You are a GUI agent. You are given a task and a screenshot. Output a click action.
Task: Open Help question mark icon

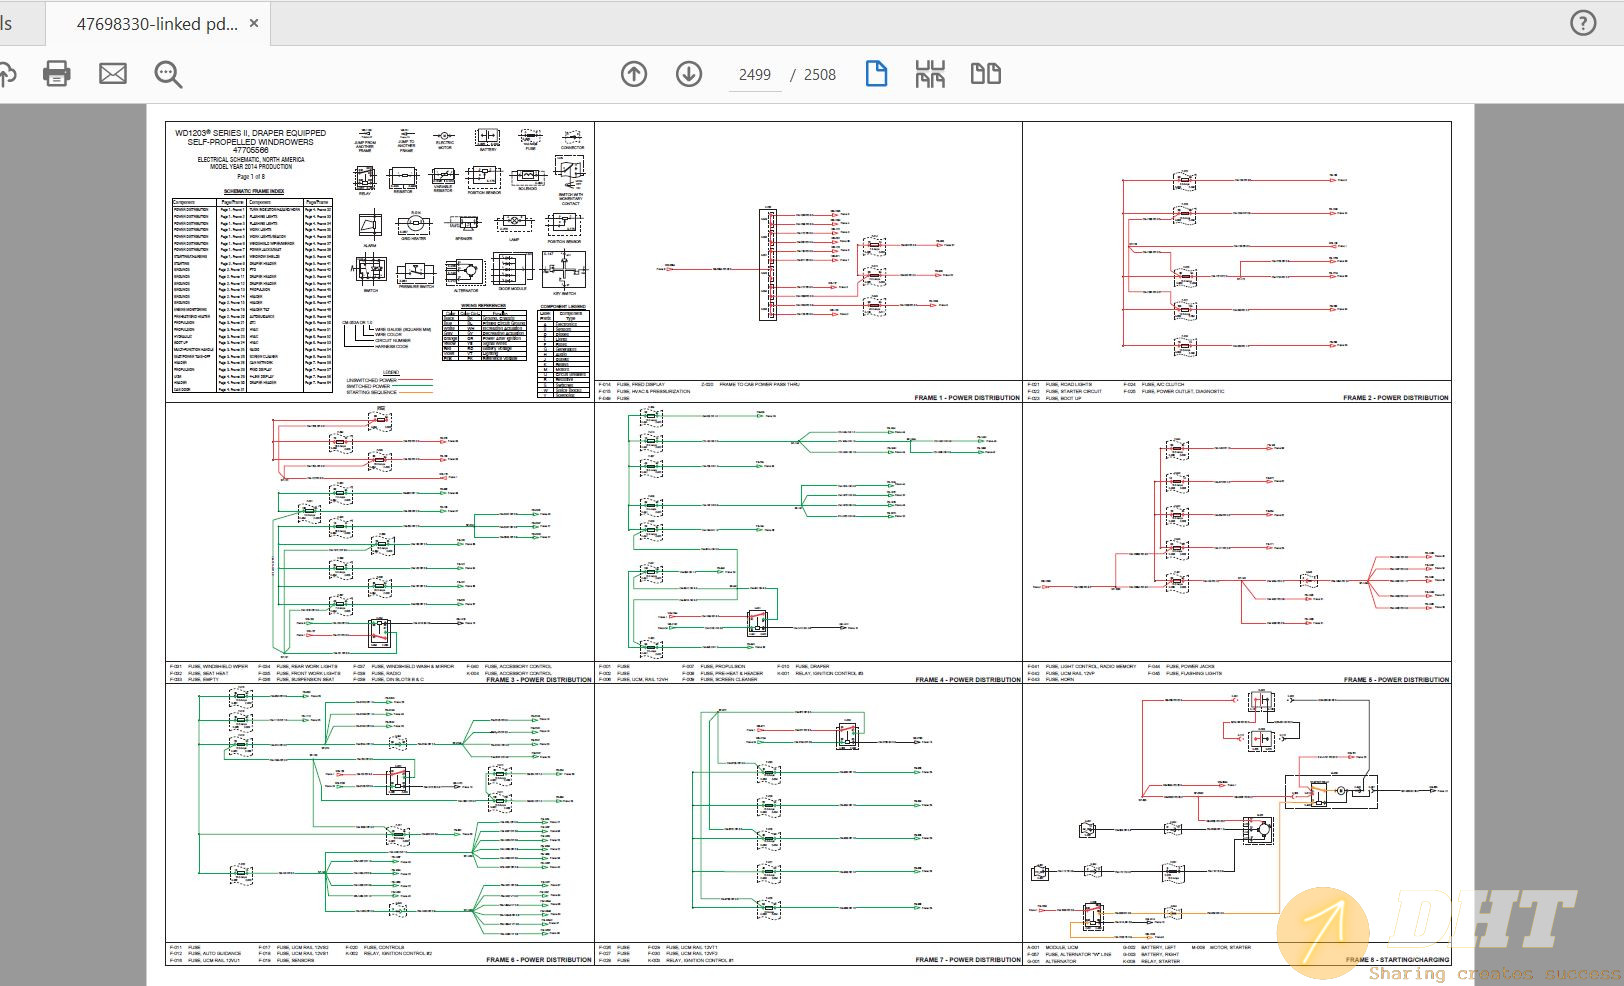1583,23
